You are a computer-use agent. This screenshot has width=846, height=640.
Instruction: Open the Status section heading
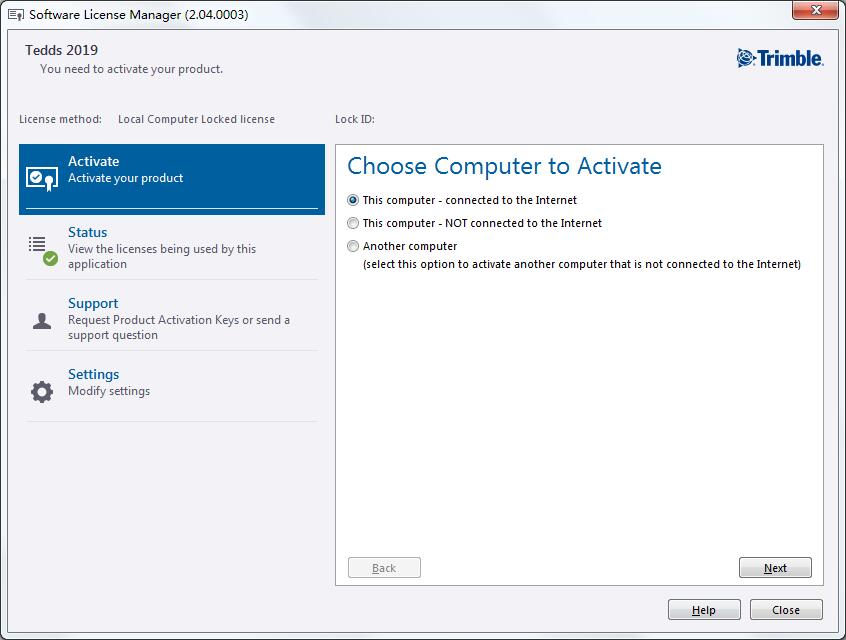point(87,232)
